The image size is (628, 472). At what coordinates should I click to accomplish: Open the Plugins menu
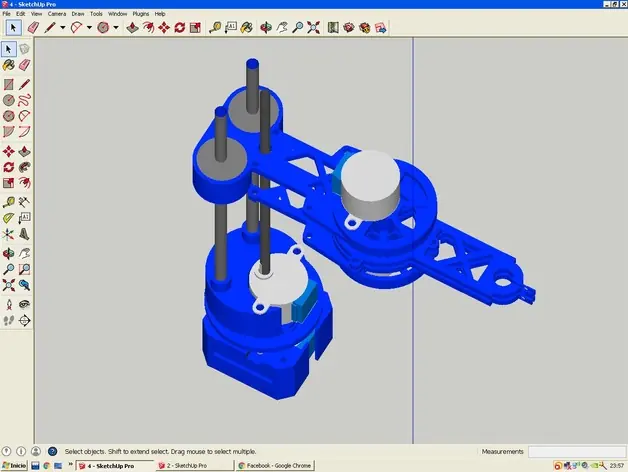pyautogui.click(x=141, y=14)
